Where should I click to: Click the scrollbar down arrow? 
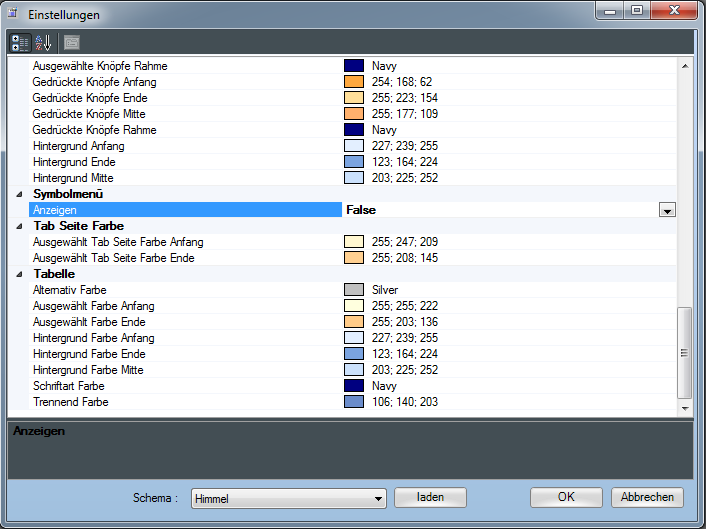click(685, 408)
